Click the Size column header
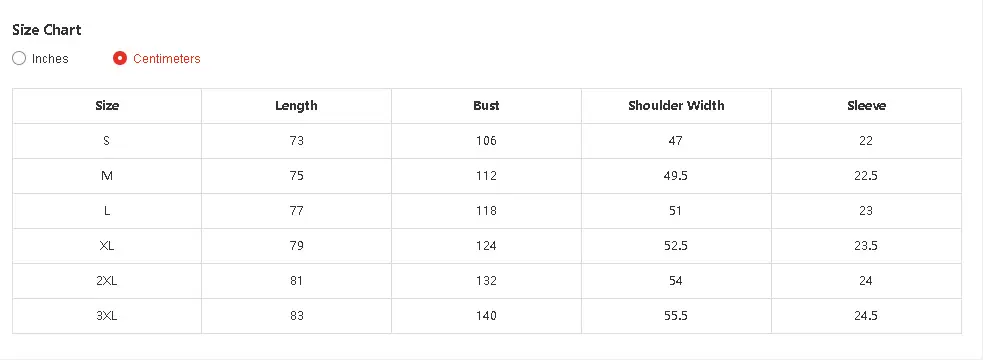Screen dimensions: 983x360 pos(107,106)
